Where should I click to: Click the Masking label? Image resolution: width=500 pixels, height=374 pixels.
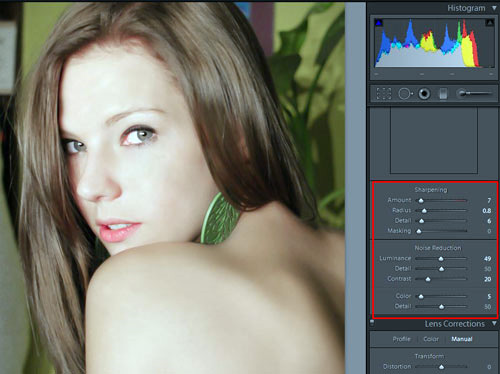coord(399,231)
